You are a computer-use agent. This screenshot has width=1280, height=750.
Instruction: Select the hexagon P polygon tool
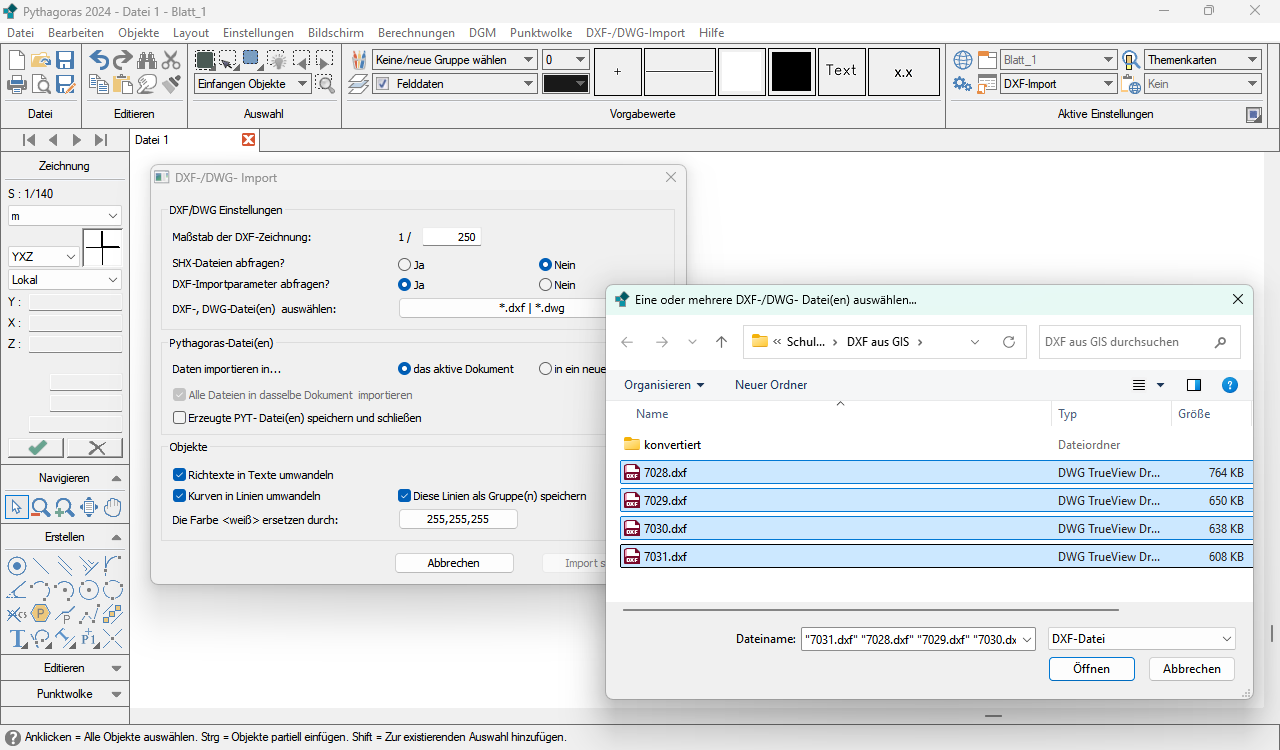(x=41, y=614)
